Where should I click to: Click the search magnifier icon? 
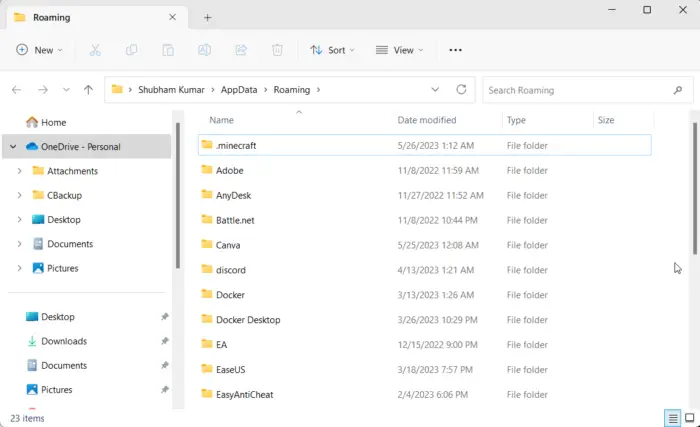coord(678,90)
